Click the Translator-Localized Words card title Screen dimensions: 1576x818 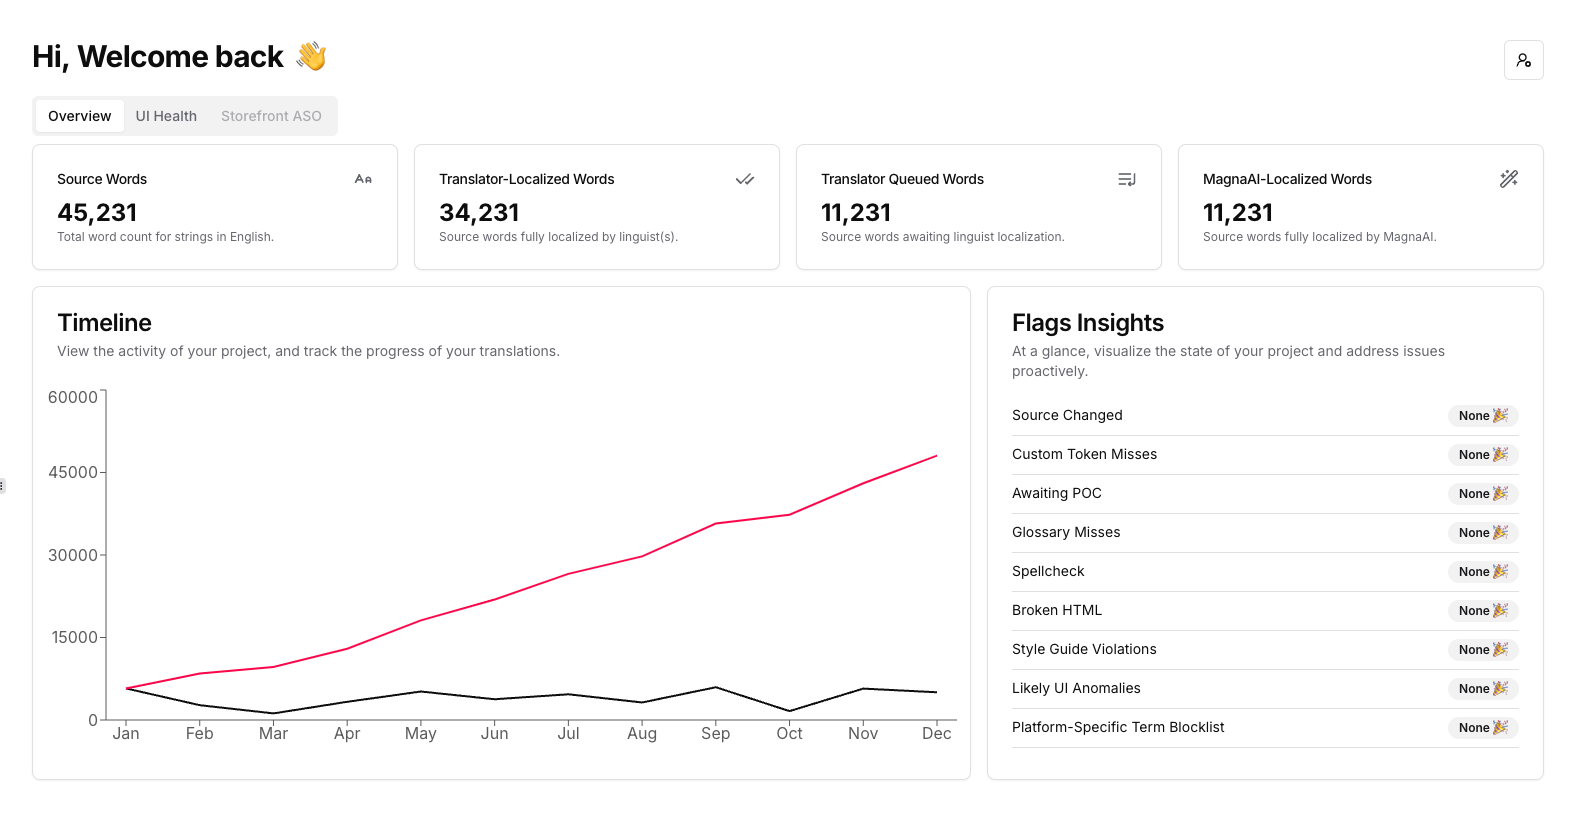click(x=527, y=179)
